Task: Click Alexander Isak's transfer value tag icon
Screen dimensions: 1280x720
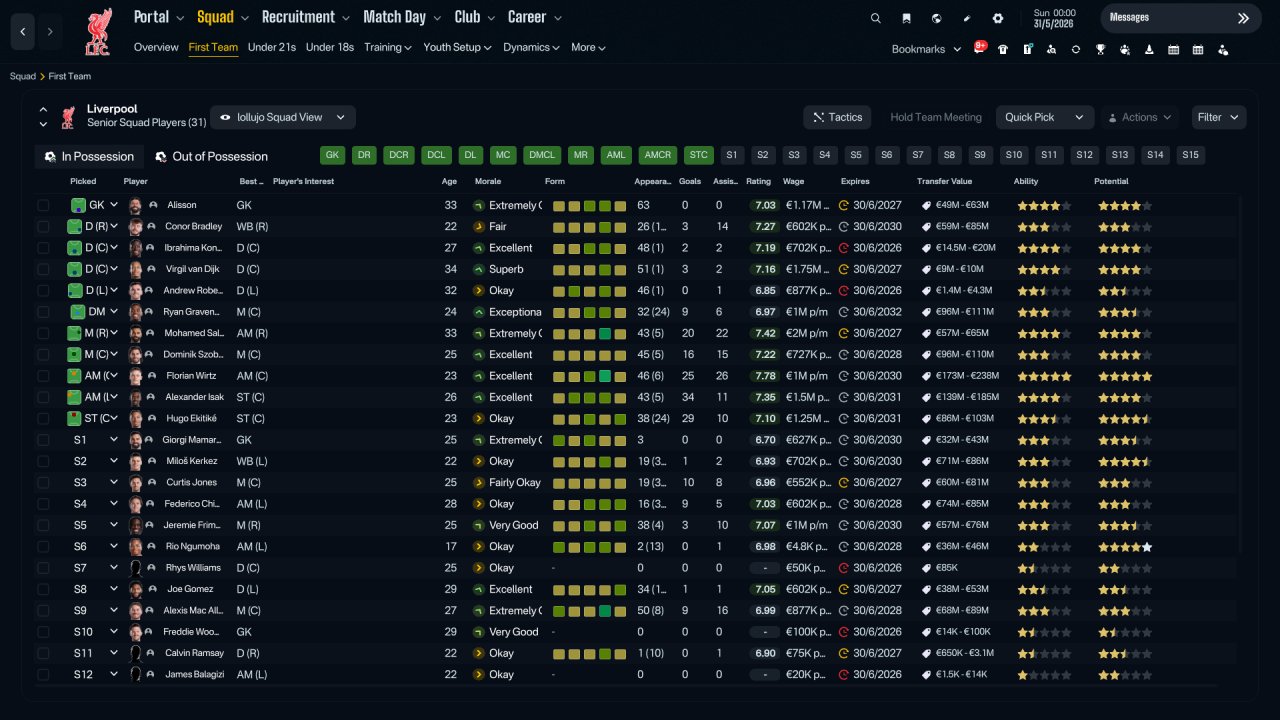Action: click(x=926, y=397)
